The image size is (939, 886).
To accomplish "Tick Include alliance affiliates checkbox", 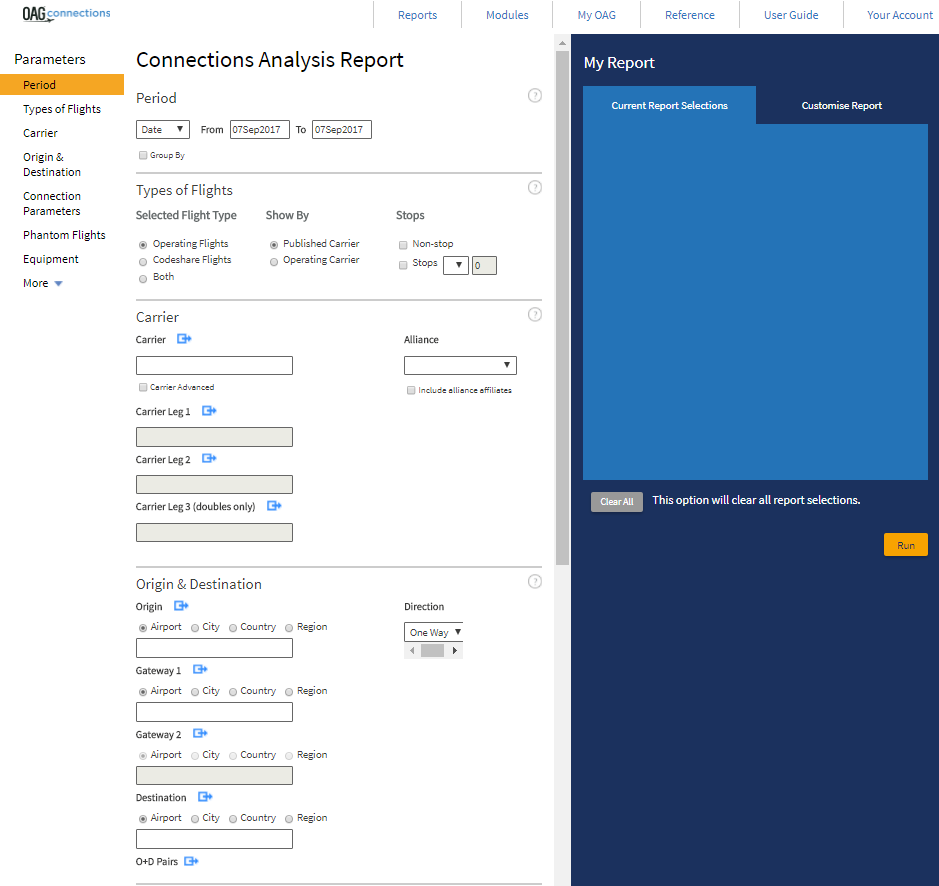I will pyautogui.click(x=411, y=391).
